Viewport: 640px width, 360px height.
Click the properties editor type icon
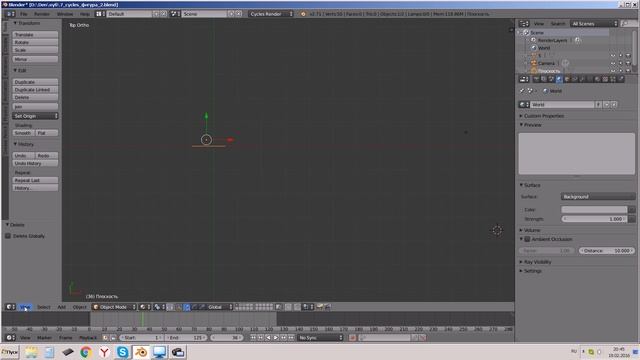pyautogui.click(x=524, y=79)
